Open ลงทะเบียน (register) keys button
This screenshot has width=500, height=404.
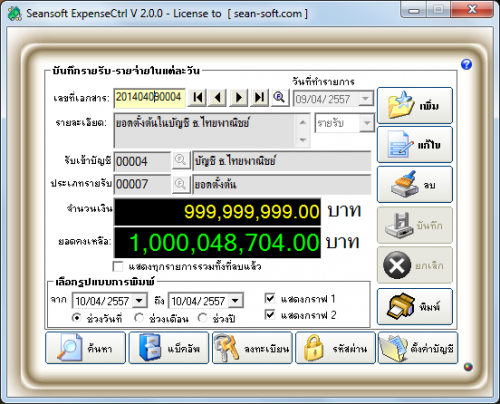tap(252, 348)
